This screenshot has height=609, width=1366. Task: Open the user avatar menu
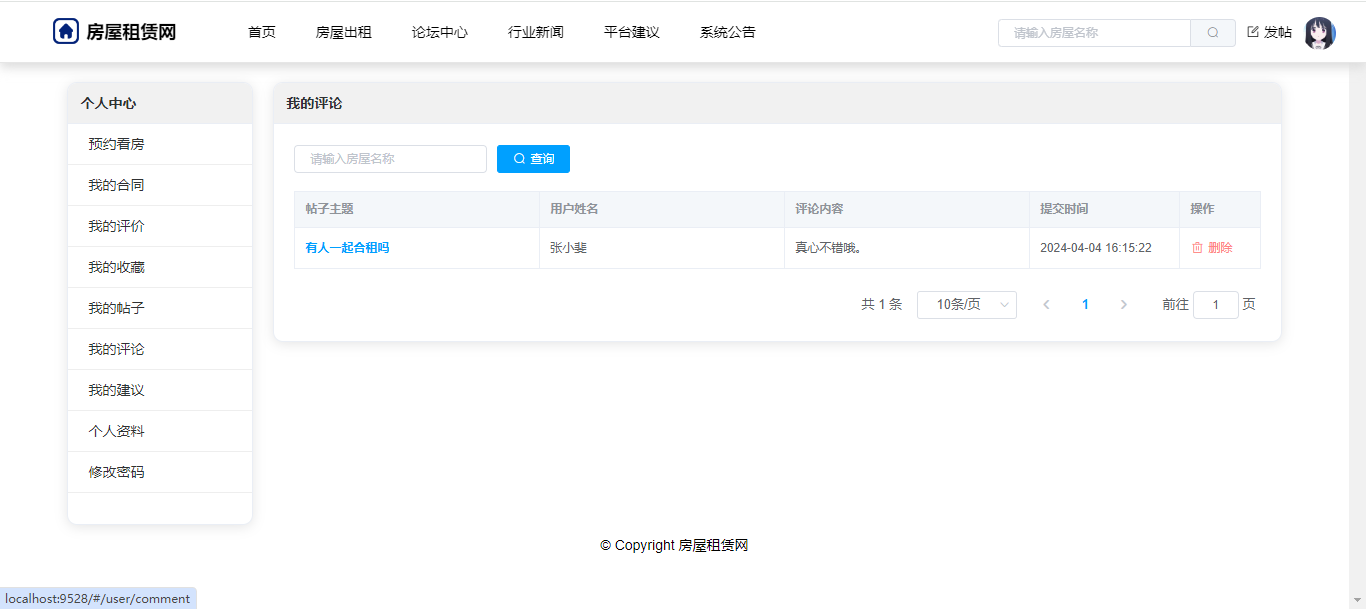click(1319, 33)
